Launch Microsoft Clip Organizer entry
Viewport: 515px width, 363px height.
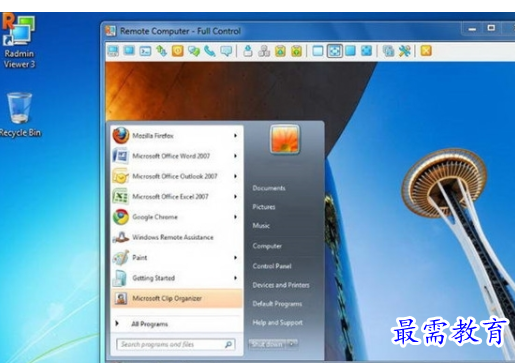[177, 298]
